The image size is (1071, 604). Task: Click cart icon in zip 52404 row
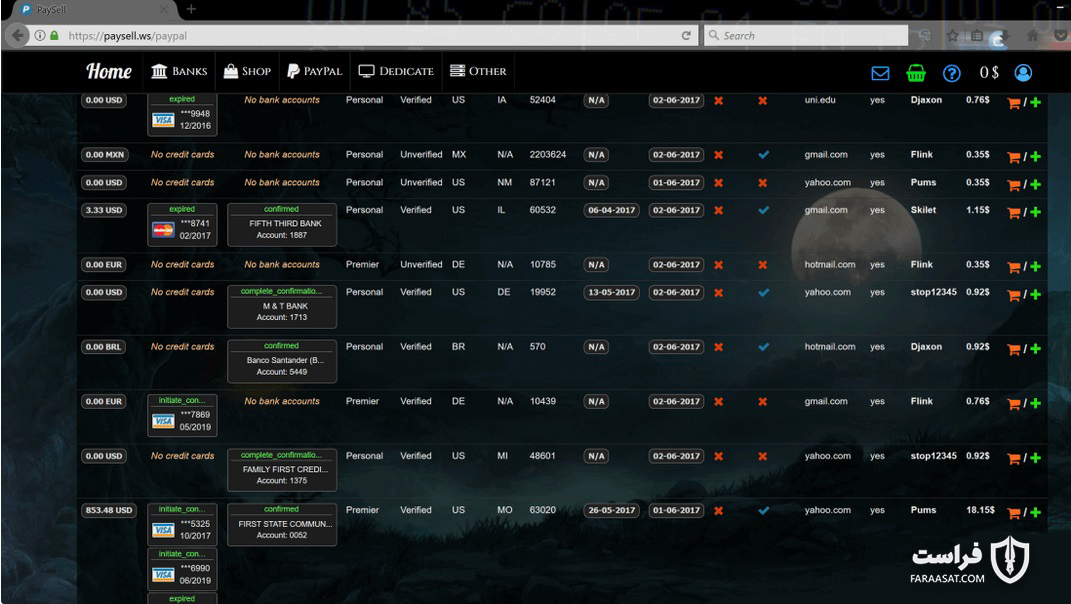pyautogui.click(x=1014, y=103)
